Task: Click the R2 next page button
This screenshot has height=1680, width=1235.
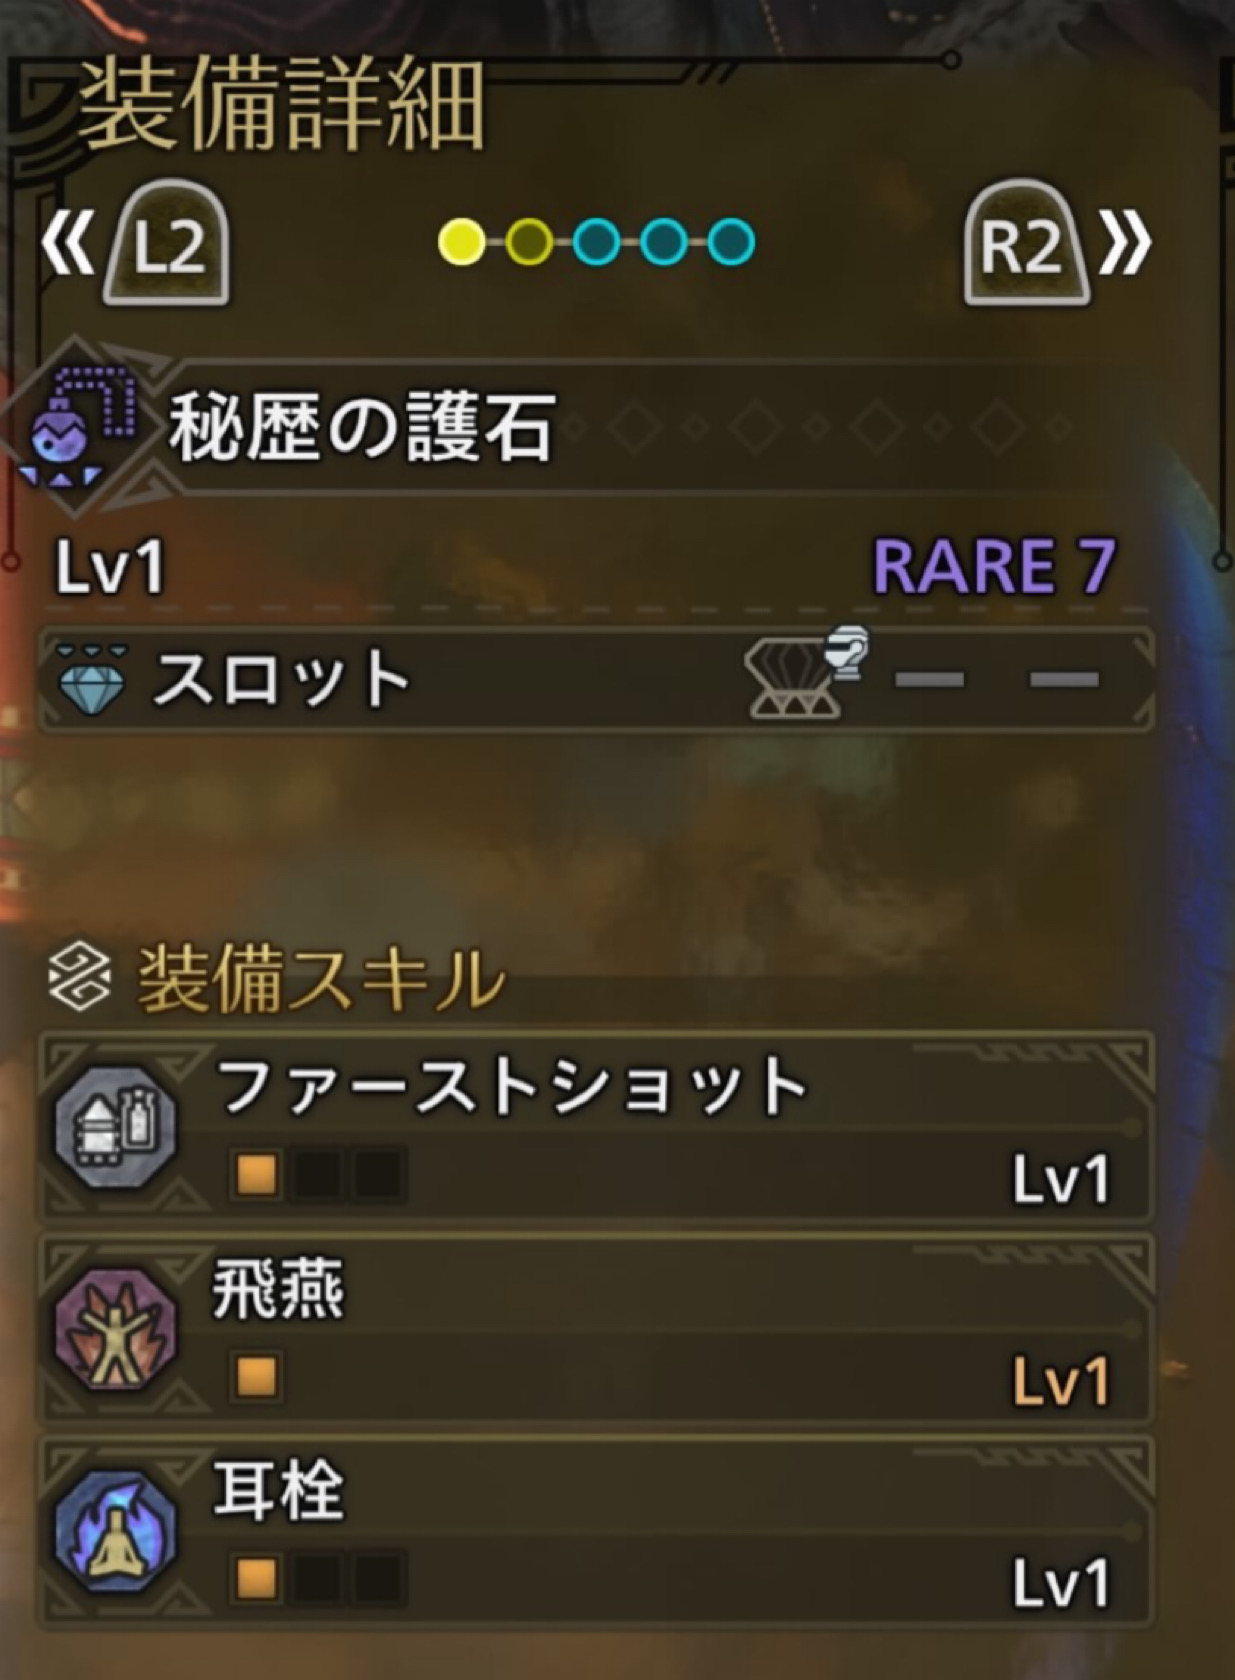Action: pyautogui.click(x=1025, y=243)
